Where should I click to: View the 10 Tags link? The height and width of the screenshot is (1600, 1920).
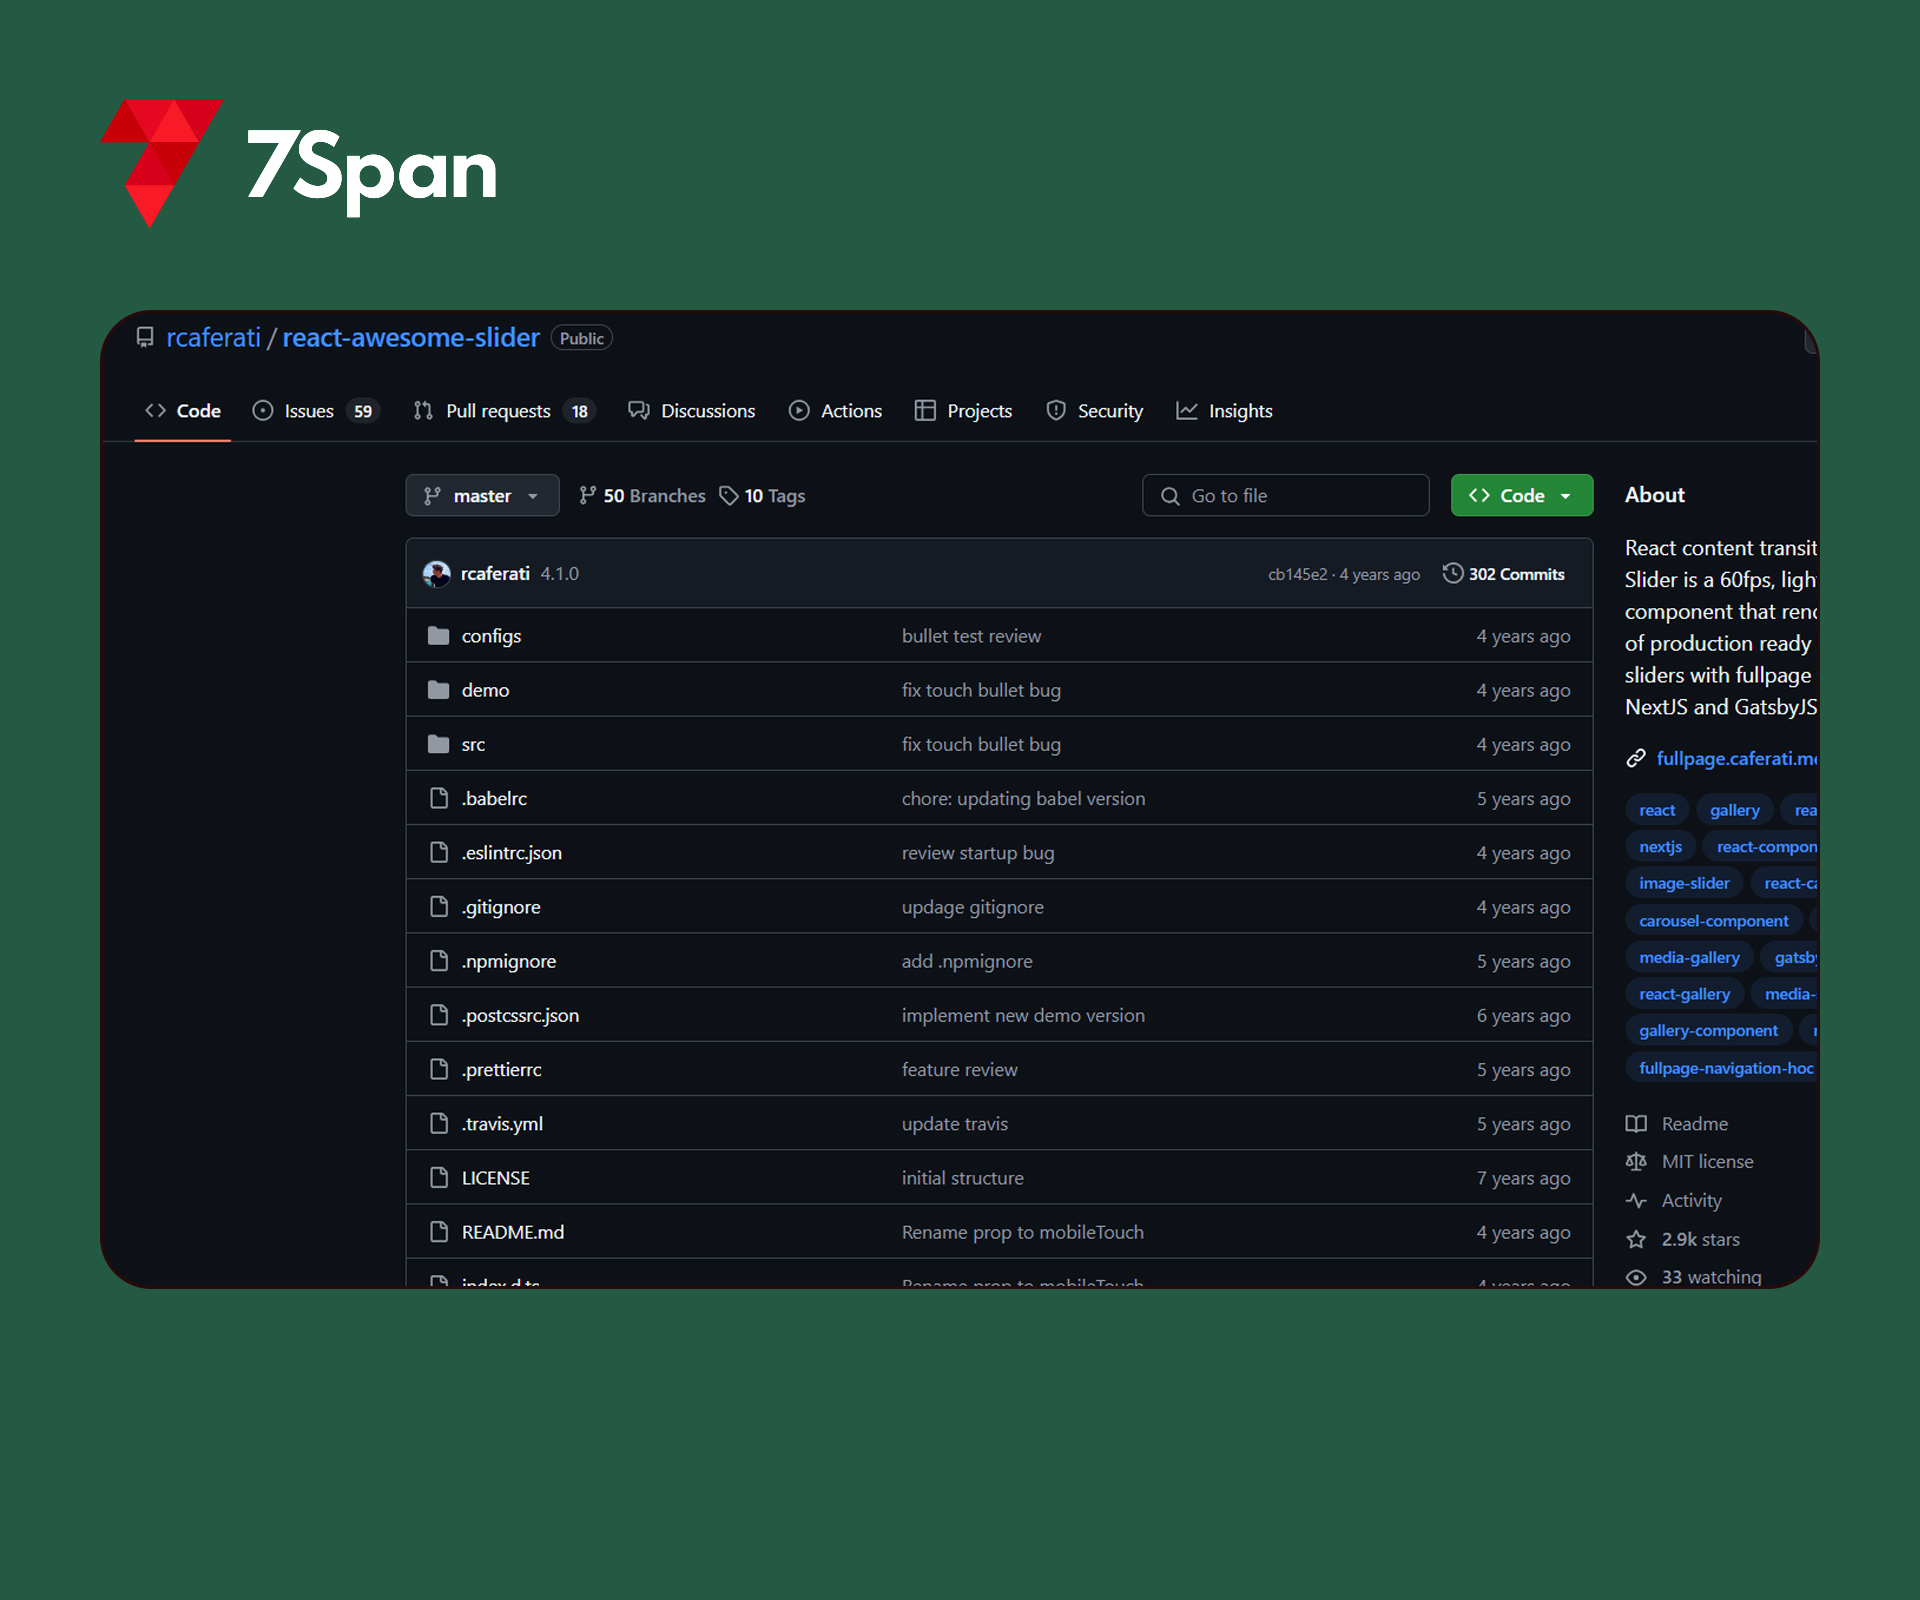pos(762,496)
